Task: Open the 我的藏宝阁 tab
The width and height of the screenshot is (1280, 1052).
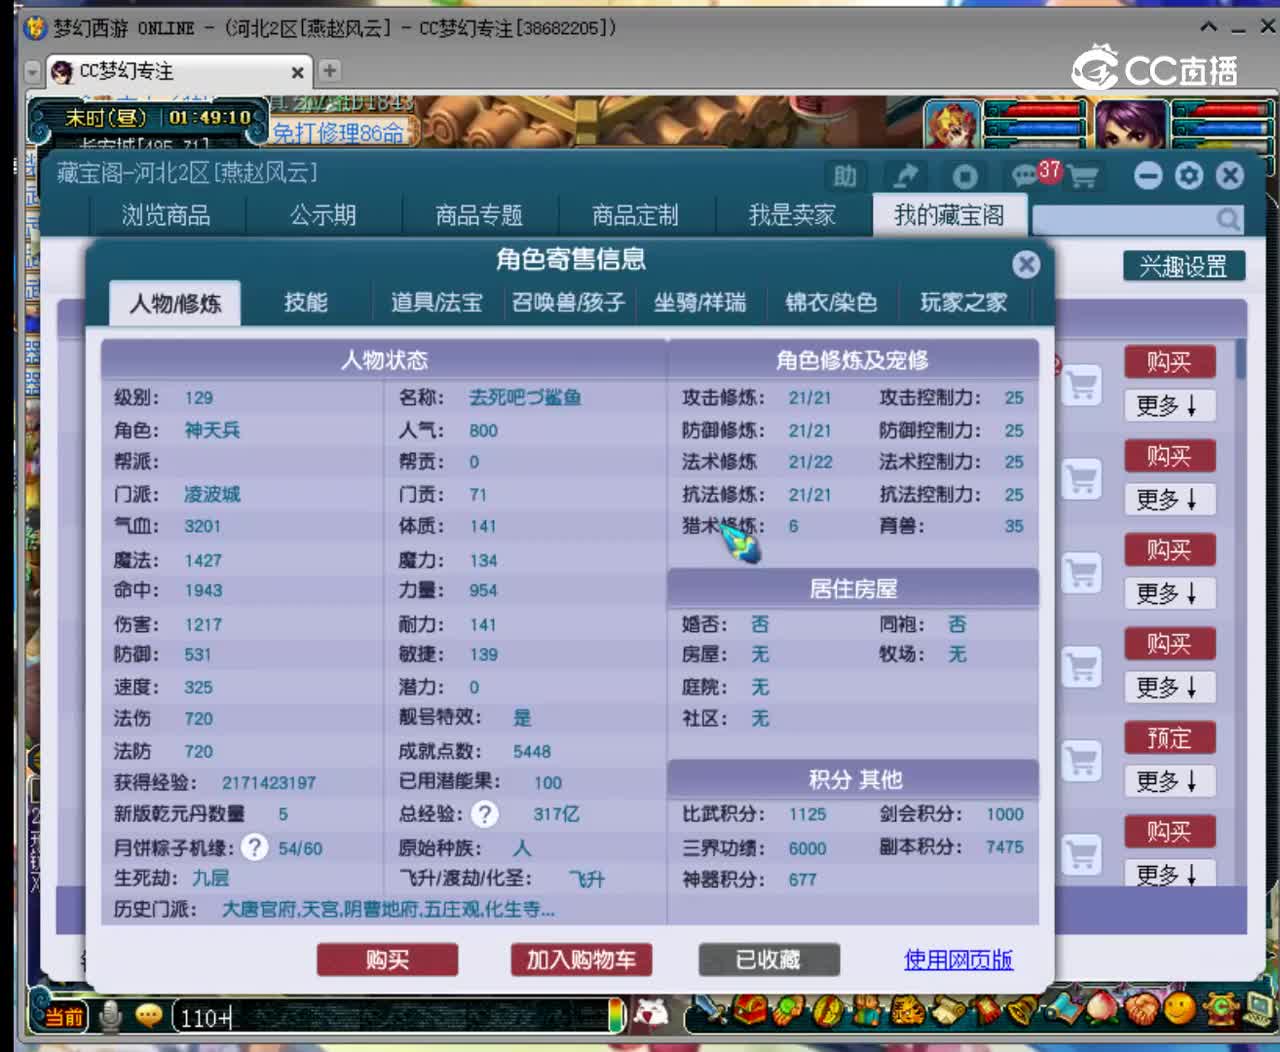Action: 949,215
